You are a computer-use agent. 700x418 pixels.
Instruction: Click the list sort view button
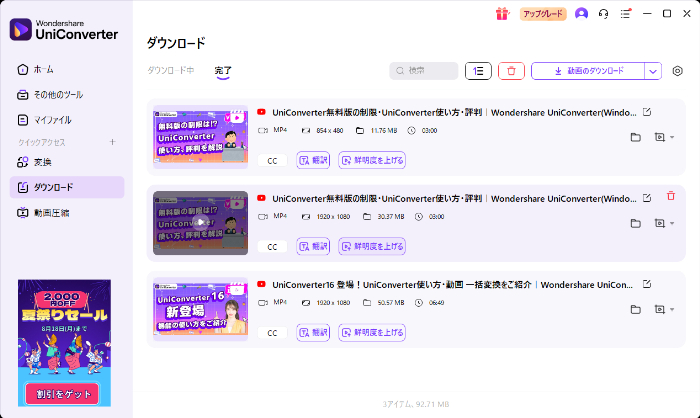point(478,71)
